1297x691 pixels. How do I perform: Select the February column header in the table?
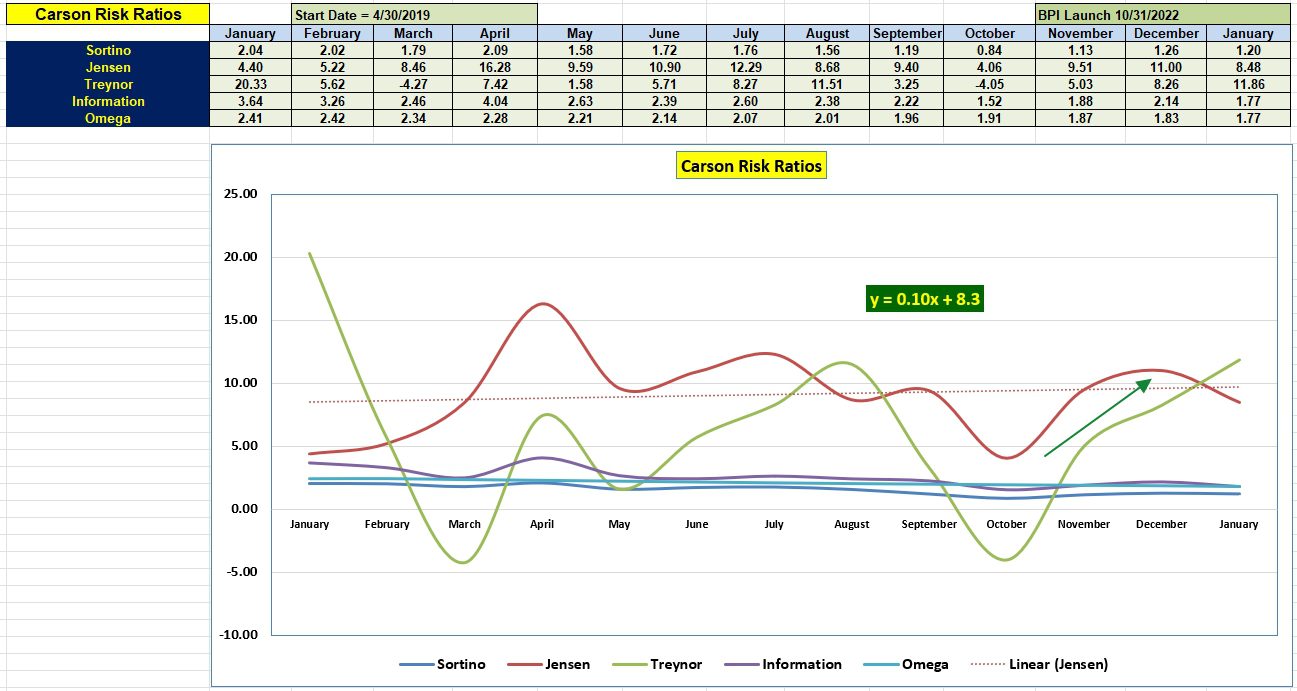pyautogui.click(x=333, y=33)
